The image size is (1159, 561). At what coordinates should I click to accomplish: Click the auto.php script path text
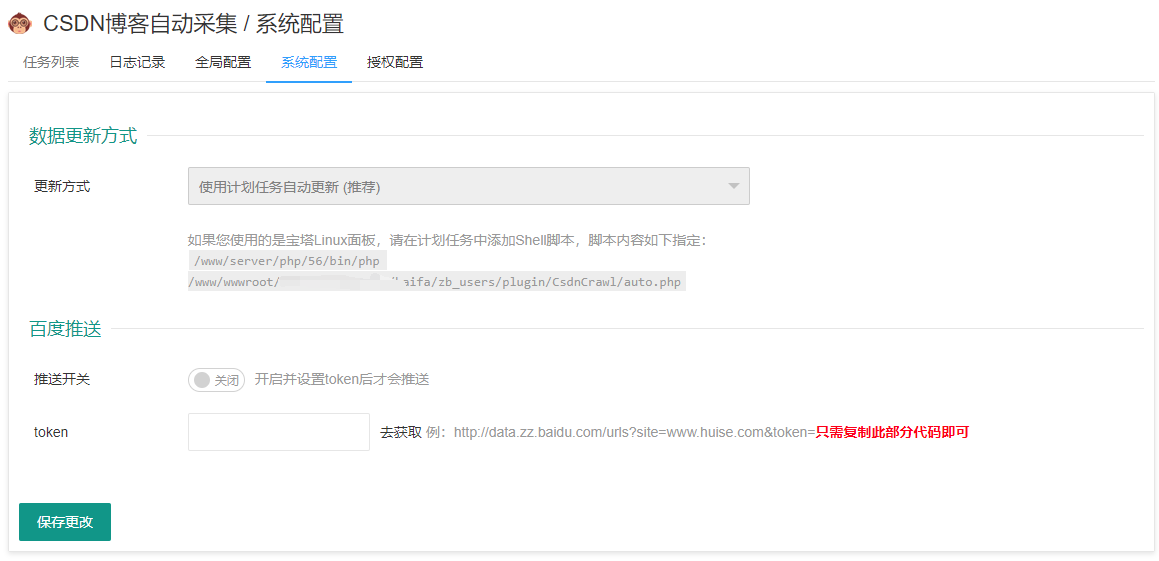[x=437, y=282]
